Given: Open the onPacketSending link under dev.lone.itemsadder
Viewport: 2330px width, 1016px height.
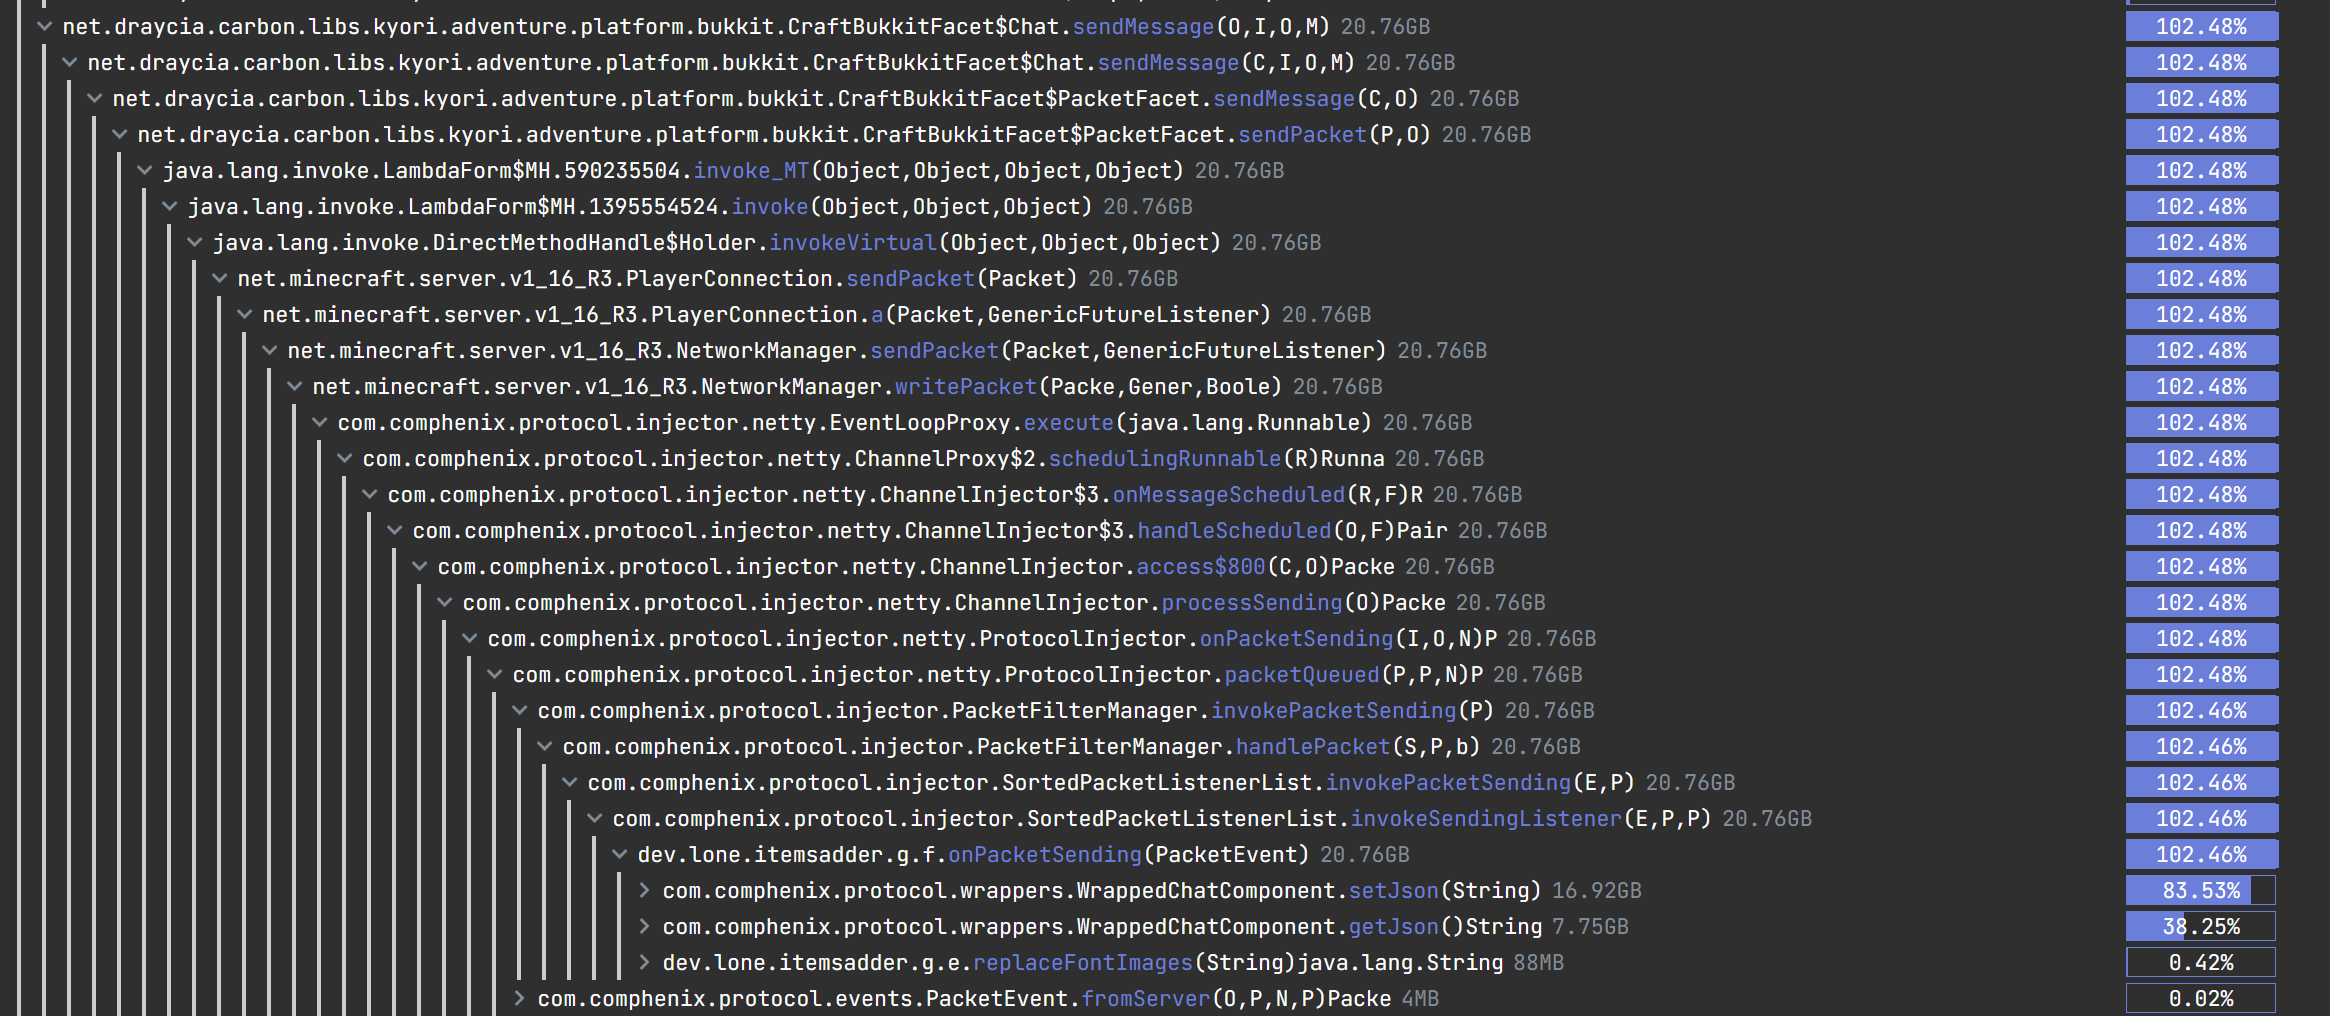Looking at the screenshot, I should [1044, 854].
